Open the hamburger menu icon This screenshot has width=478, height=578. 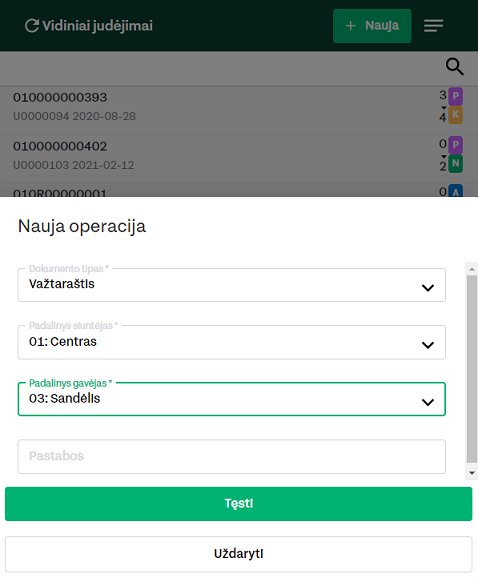coord(433,26)
